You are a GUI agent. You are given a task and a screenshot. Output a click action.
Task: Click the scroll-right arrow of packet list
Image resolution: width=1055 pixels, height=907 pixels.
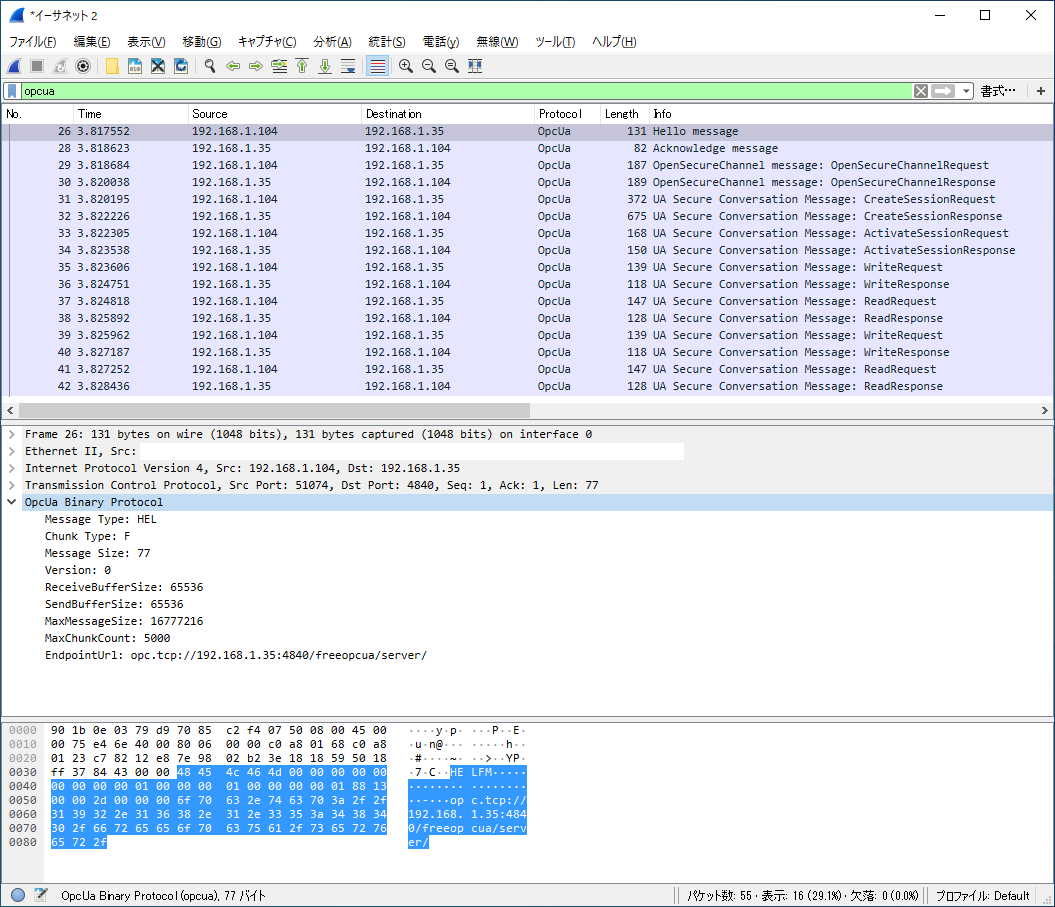pos(1044,410)
